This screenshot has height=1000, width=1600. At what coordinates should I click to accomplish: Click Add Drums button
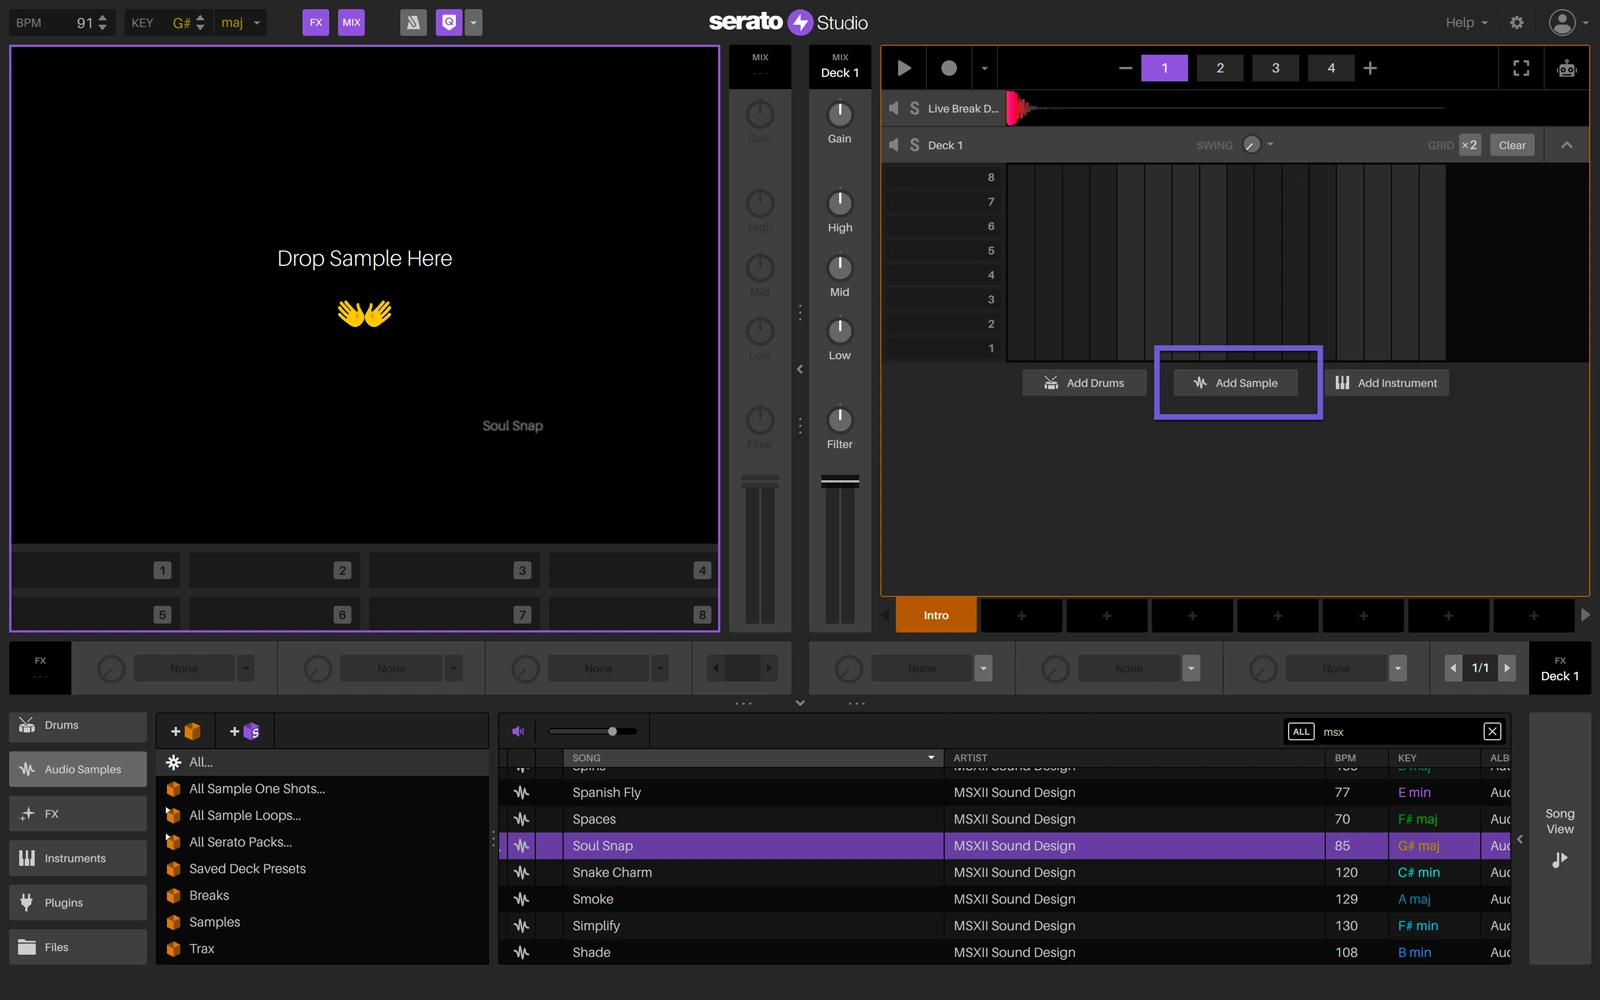point(1084,383)
